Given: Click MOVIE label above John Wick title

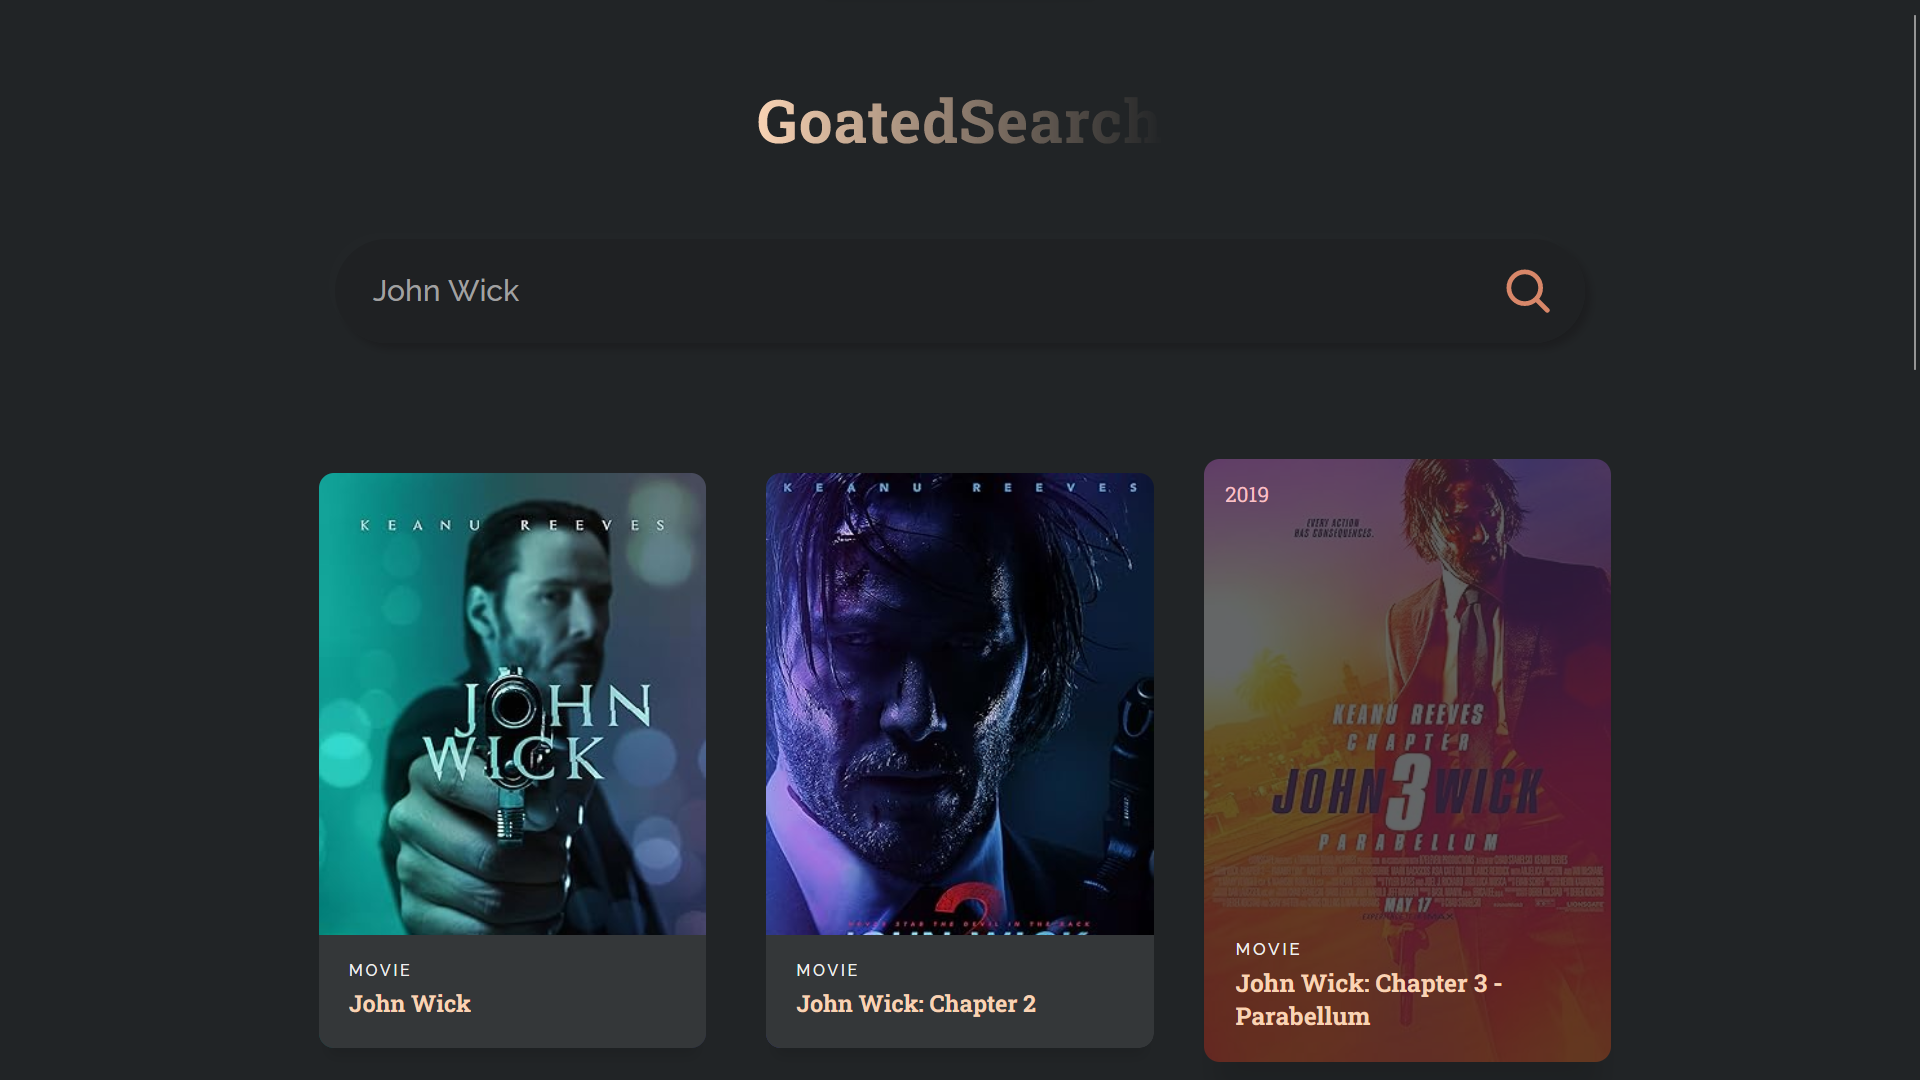Looking at the screenshot, I should tap(380, 970).
